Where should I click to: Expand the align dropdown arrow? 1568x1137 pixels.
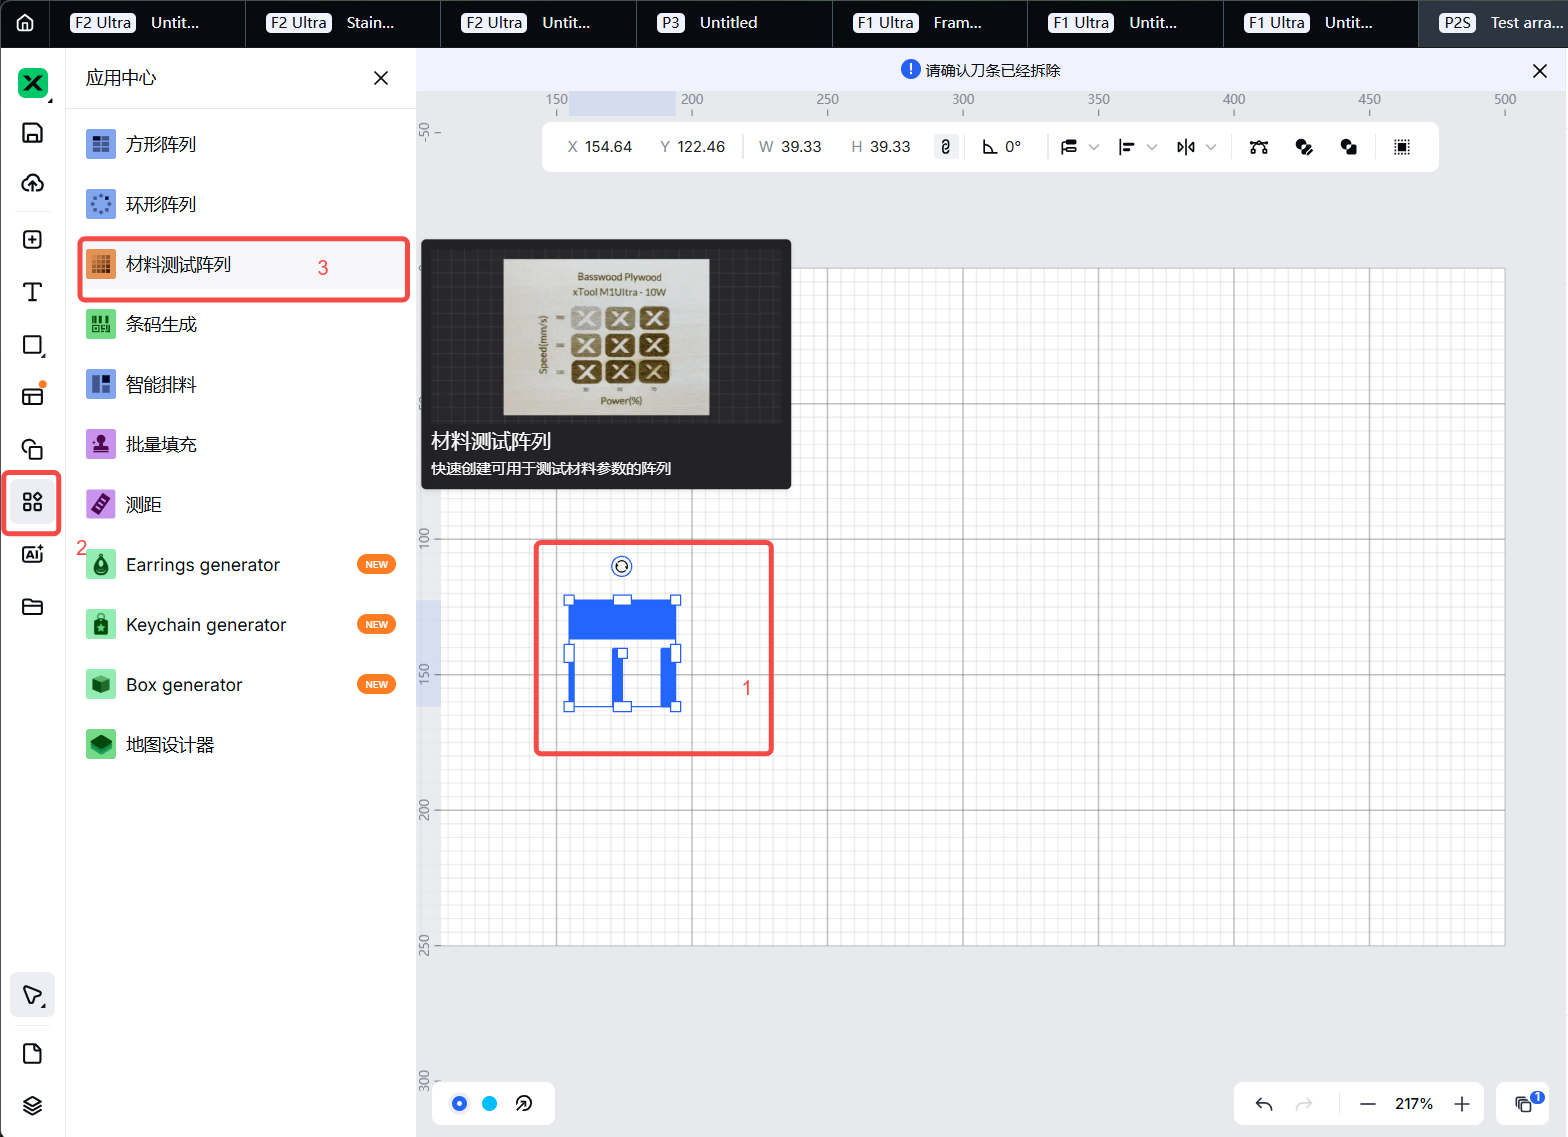1152,147
